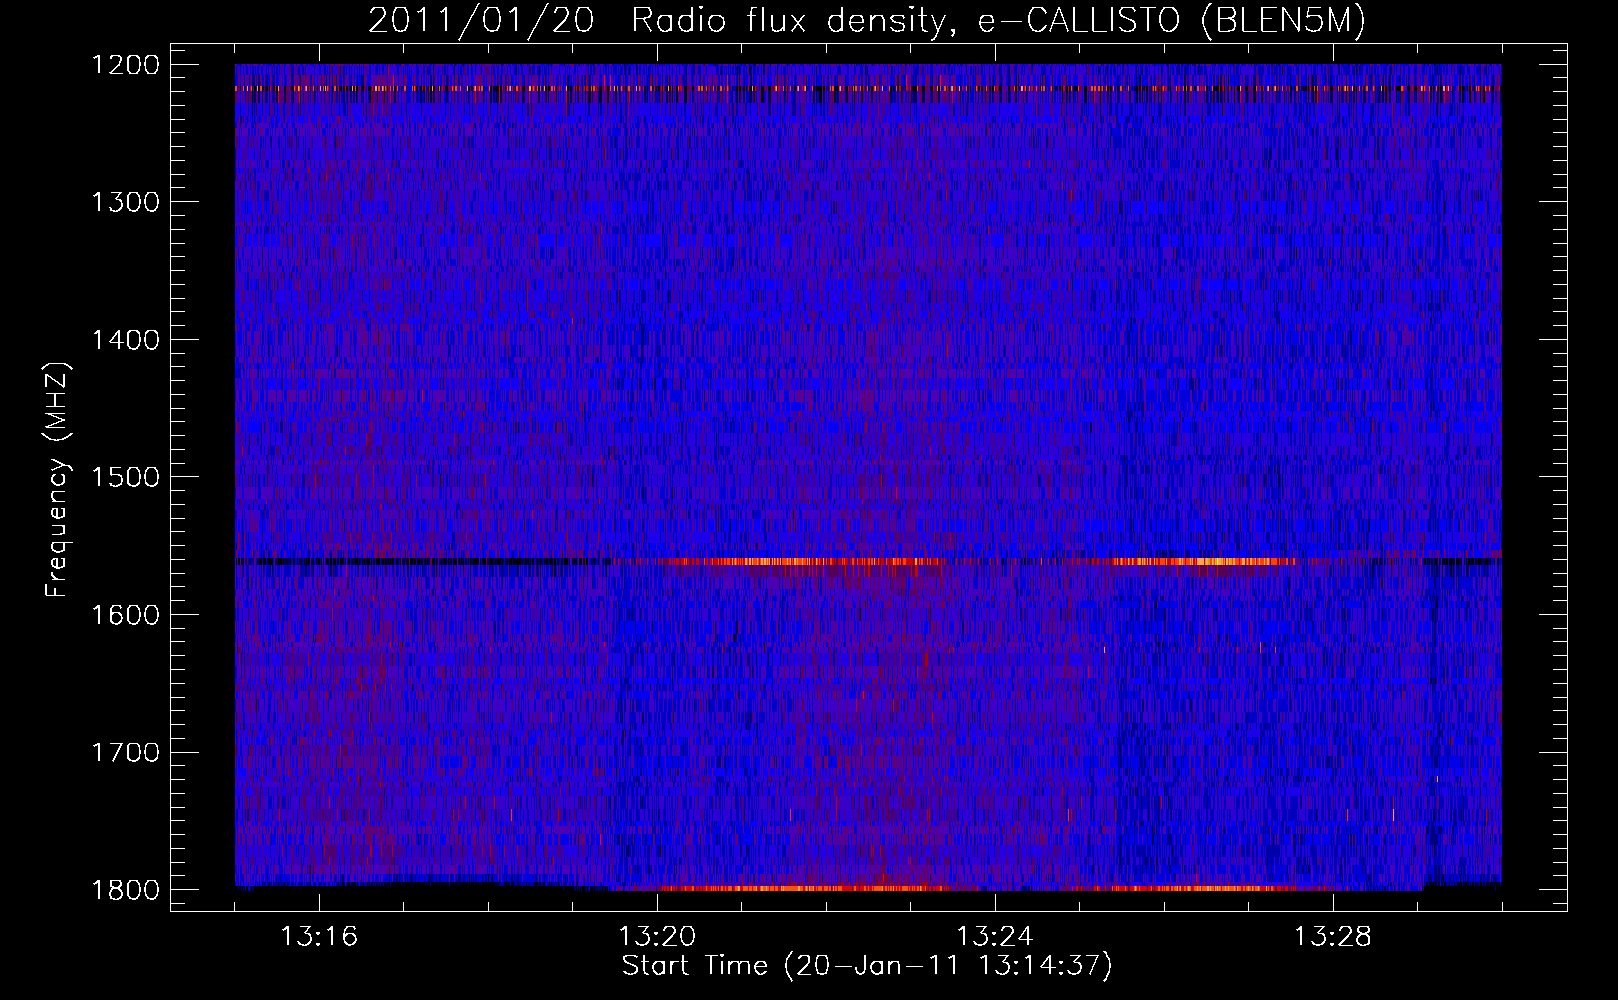Viewport: 1618px width, 1000px height.
Task: Click the 1300 frequency tick label
Action: (124, 203)
